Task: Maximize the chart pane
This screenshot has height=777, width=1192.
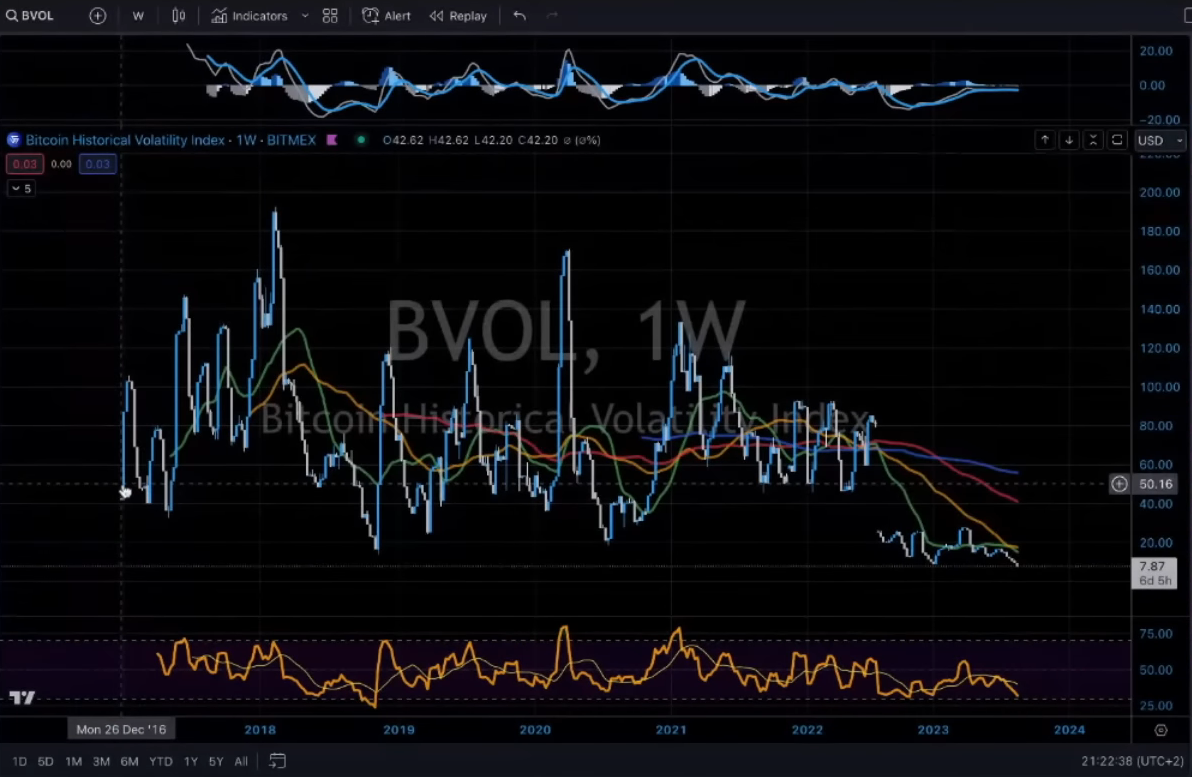Action: tap(1117, 140)
